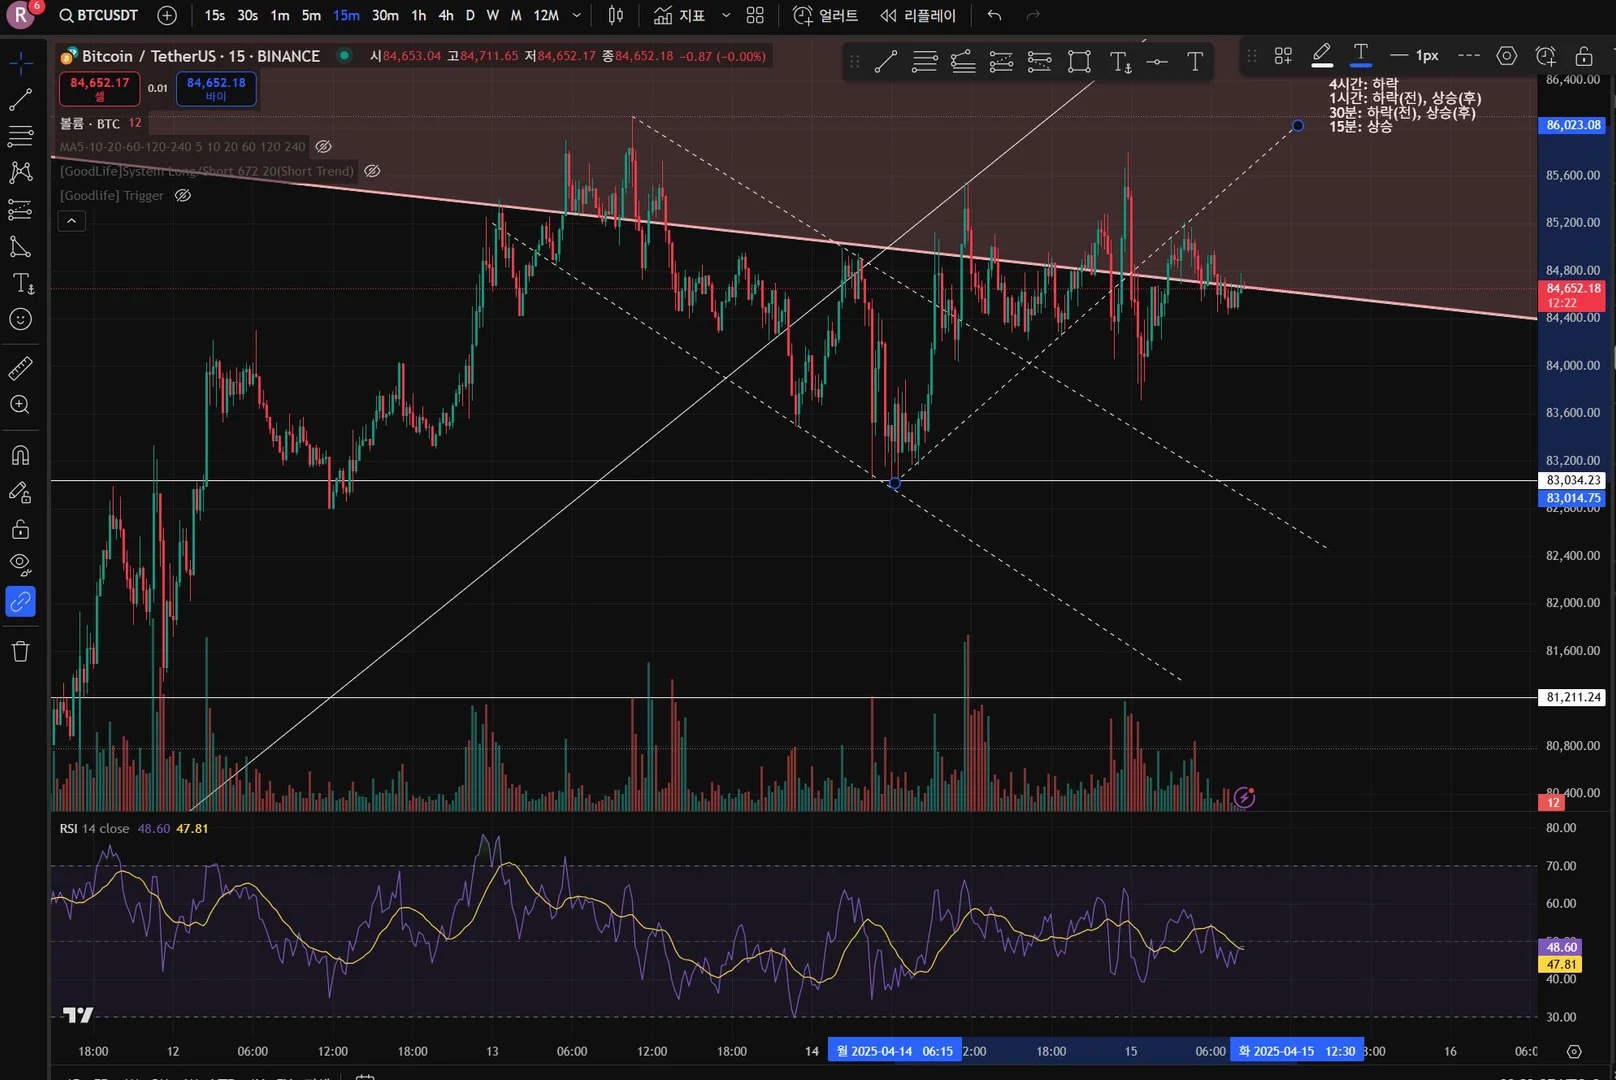Open the 지표 indicators menu

pos(680,15)
